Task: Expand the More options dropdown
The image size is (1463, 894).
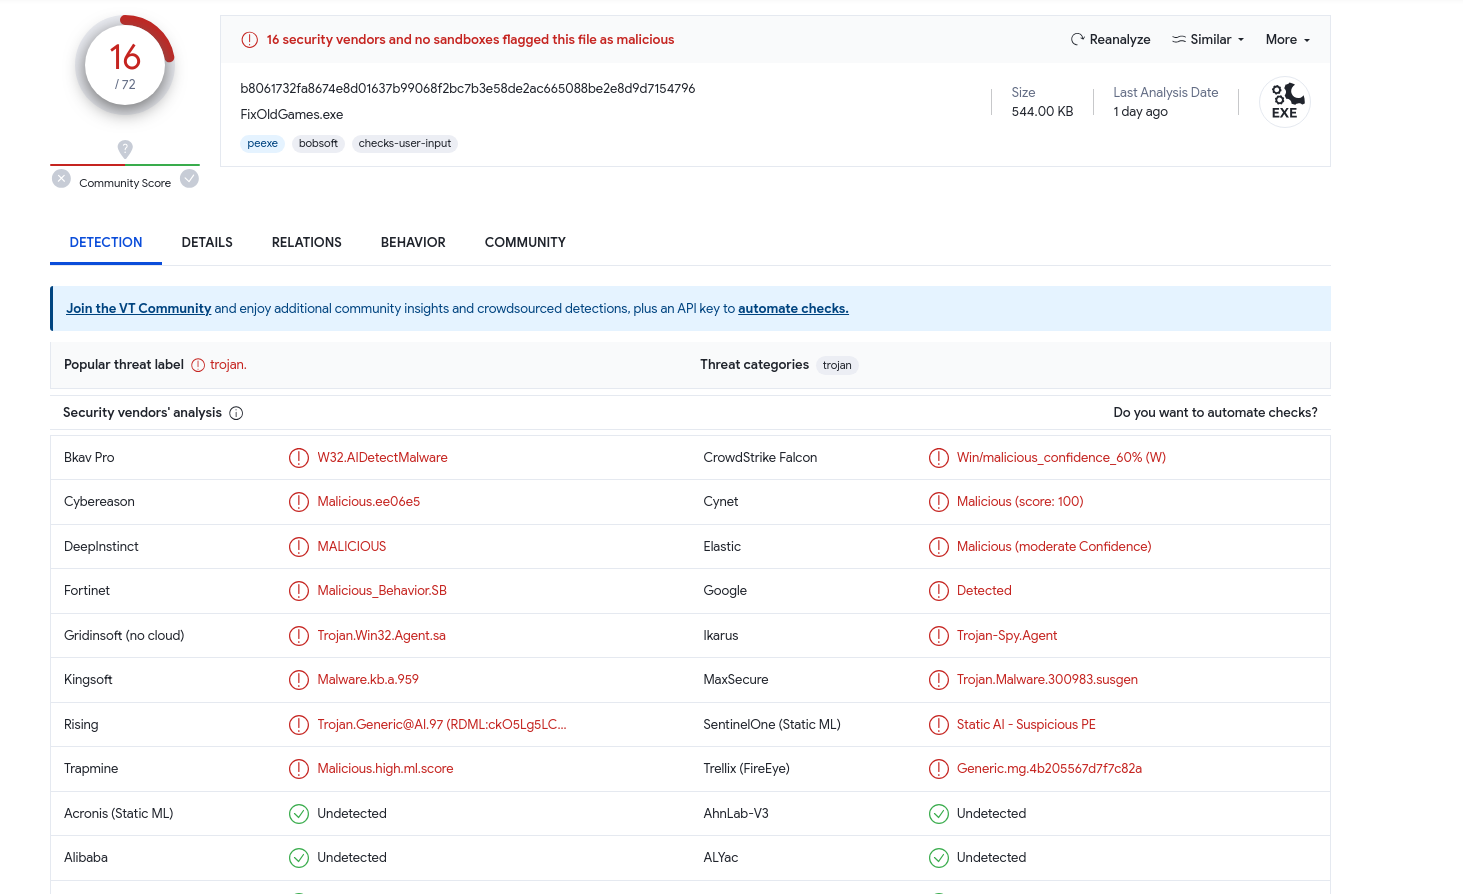Action: pos(1287,40)
